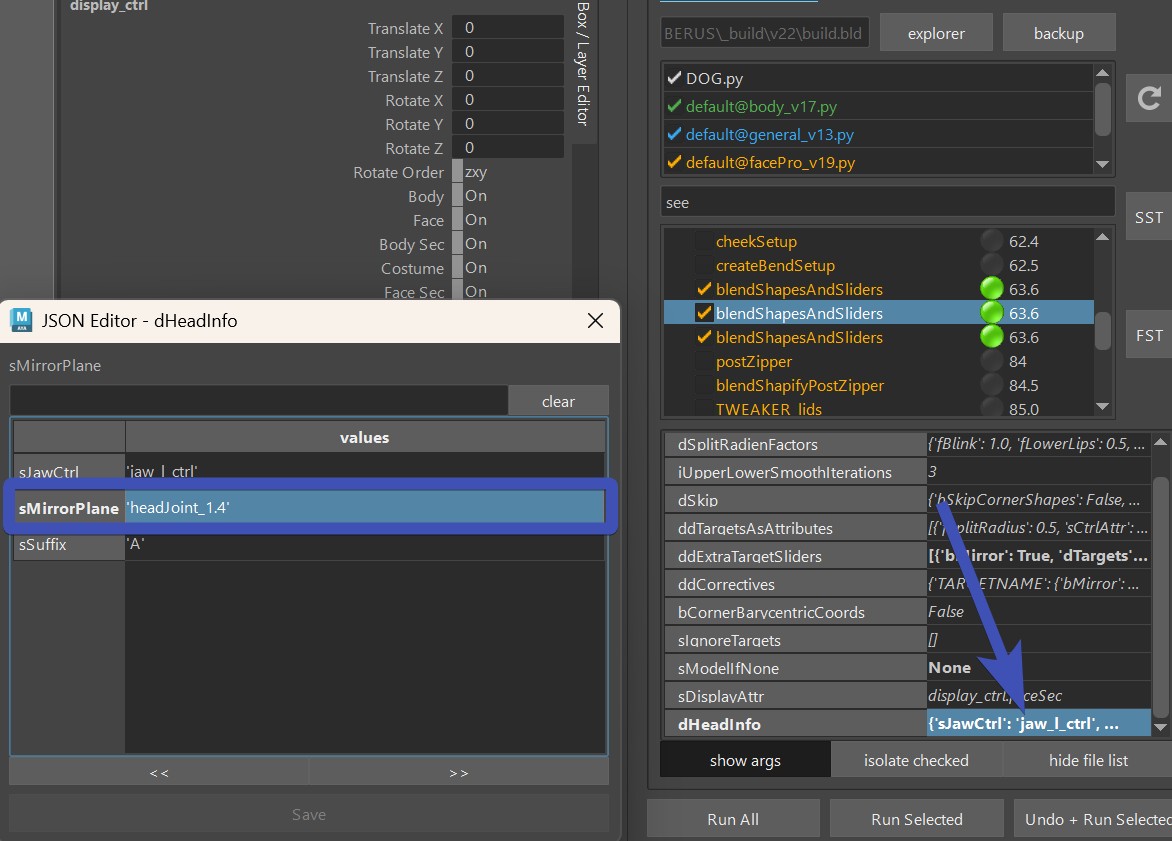The height and width of the screenshot is (841, 1172).
Task: Check the createBendSetup checkbox
Action: click(703, 265)
